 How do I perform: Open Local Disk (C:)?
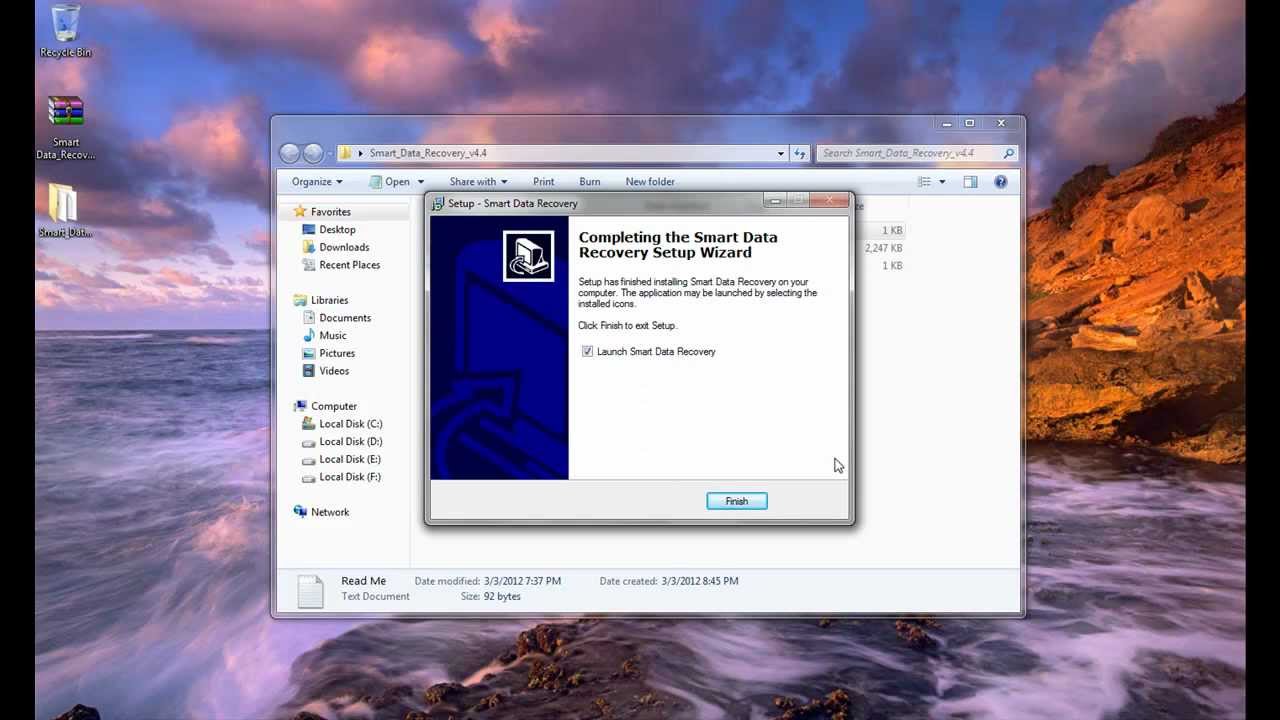350,424
